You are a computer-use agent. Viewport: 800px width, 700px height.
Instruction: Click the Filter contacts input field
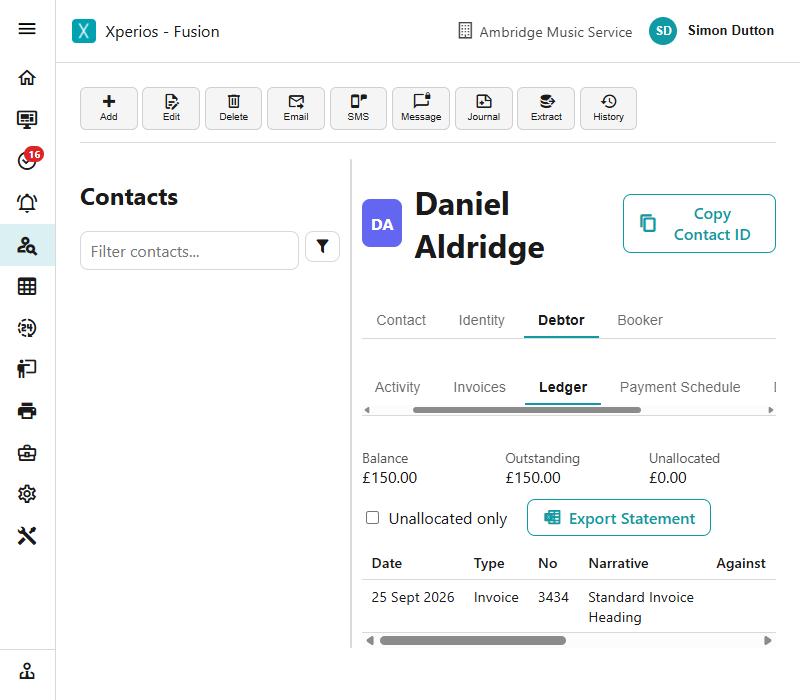pyautogui.click(x=189, y=251)
